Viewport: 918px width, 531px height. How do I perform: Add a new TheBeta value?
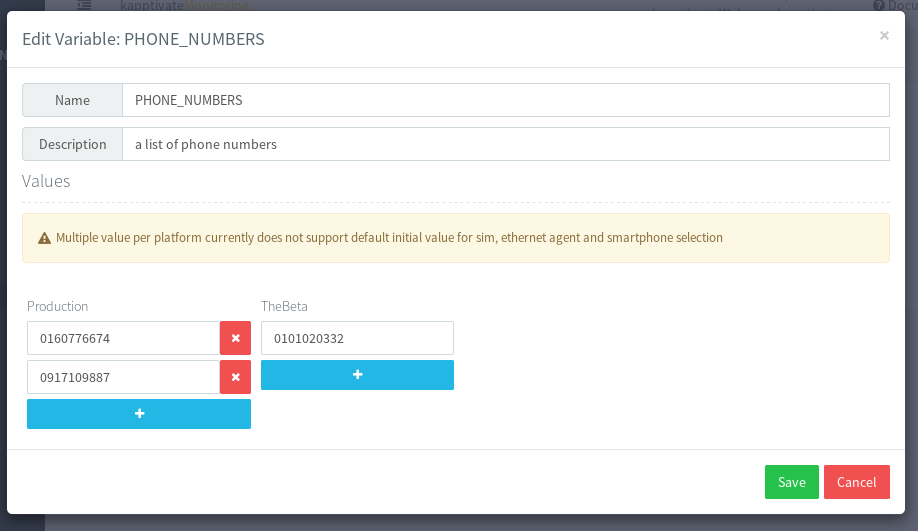[357, 375]
